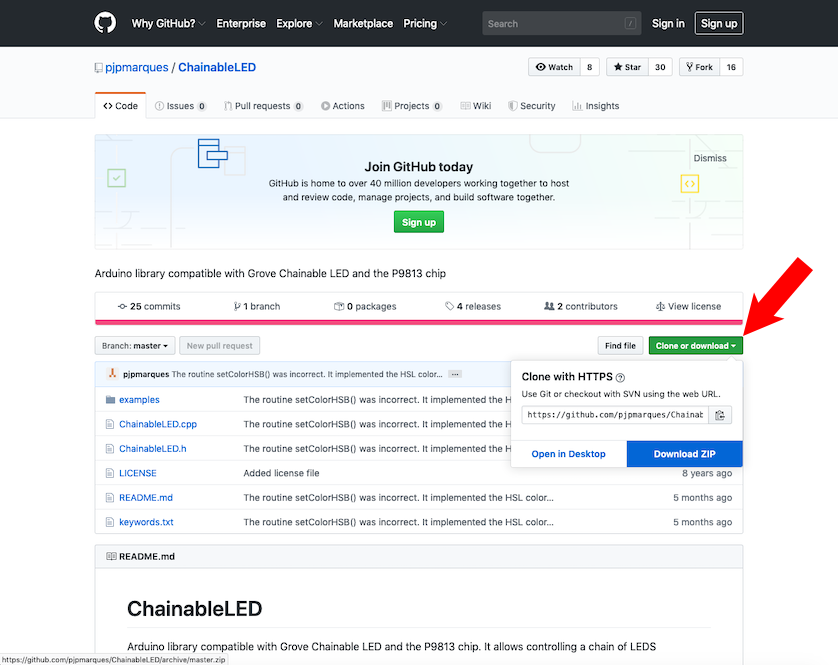This screenshot has width=838, height=665.
Task: Expand commit message ellipsis button
Action: click(455, 374)
